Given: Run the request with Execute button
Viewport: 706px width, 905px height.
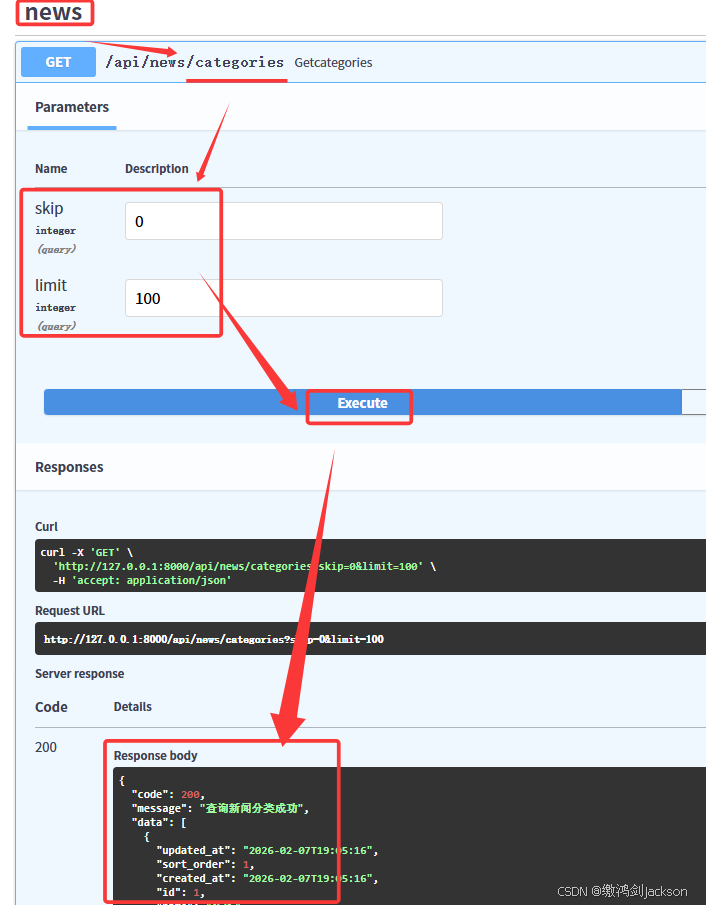Looking at the screenshot, I should pos(363,402).
